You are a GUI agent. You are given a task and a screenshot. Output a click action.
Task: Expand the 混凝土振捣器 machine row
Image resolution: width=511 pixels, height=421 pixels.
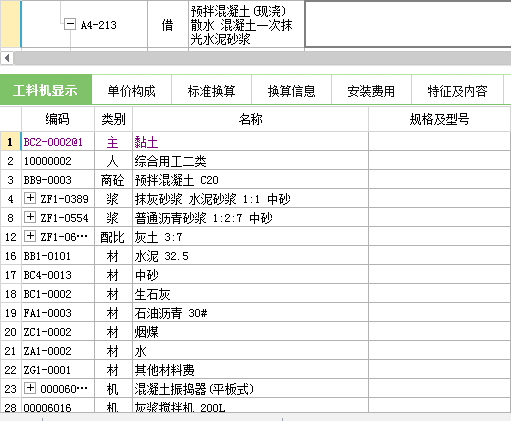pos(30,388)
